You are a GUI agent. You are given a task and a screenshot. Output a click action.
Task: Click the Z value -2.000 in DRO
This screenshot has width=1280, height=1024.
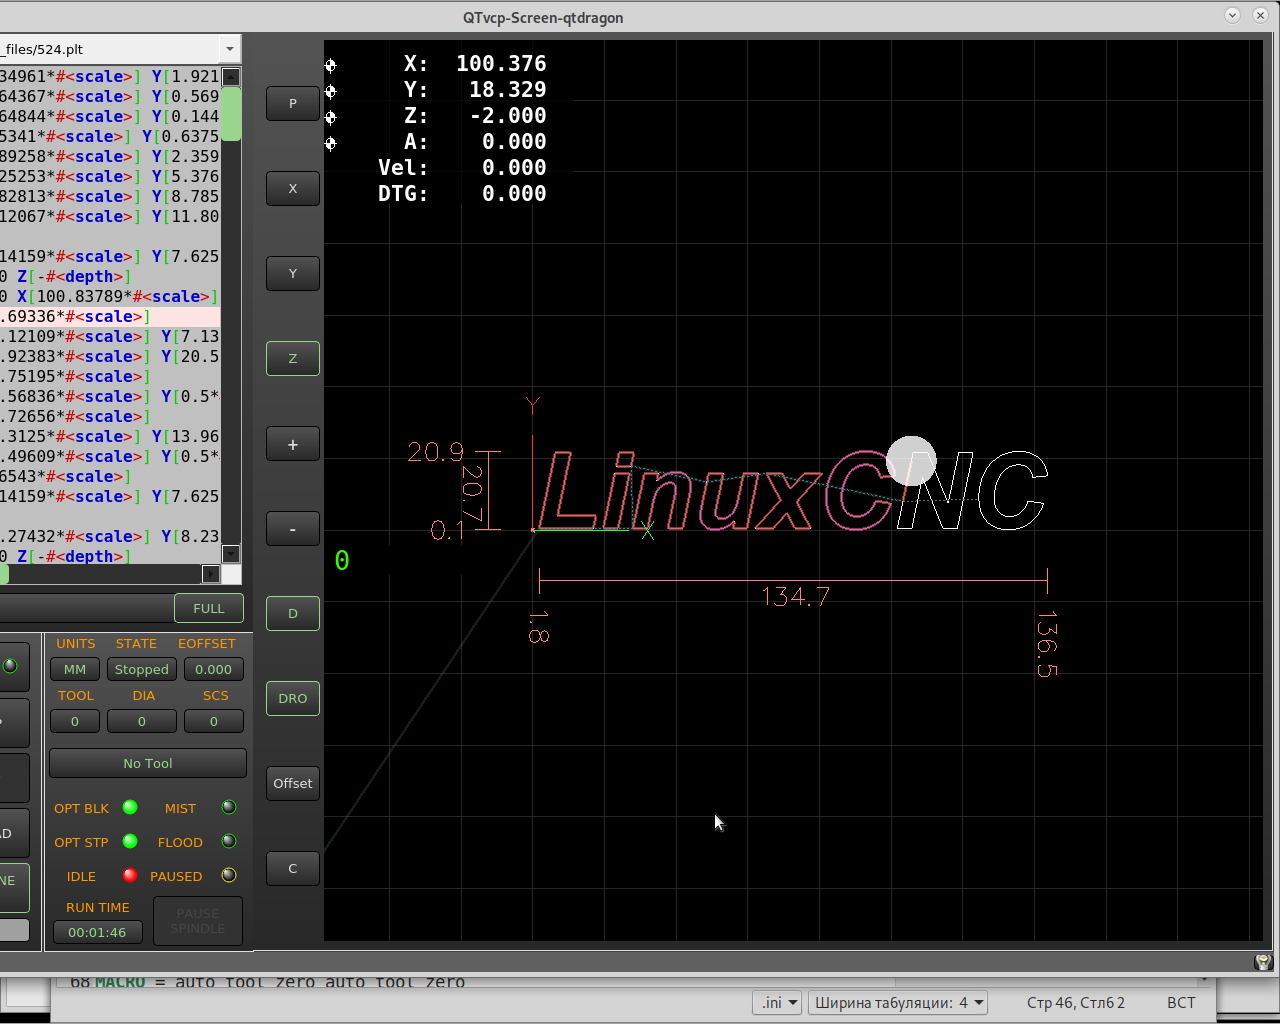coord(508,116)
